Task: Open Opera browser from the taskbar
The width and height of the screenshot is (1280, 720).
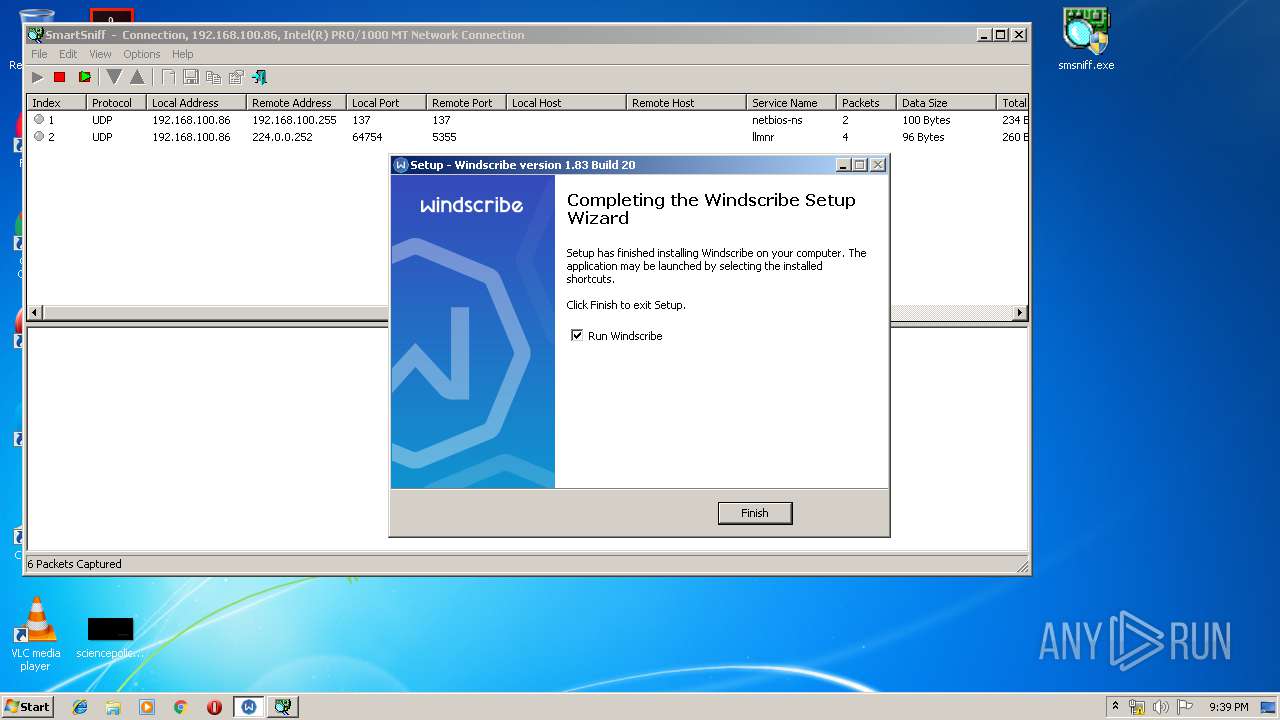Action: point(214,707)
